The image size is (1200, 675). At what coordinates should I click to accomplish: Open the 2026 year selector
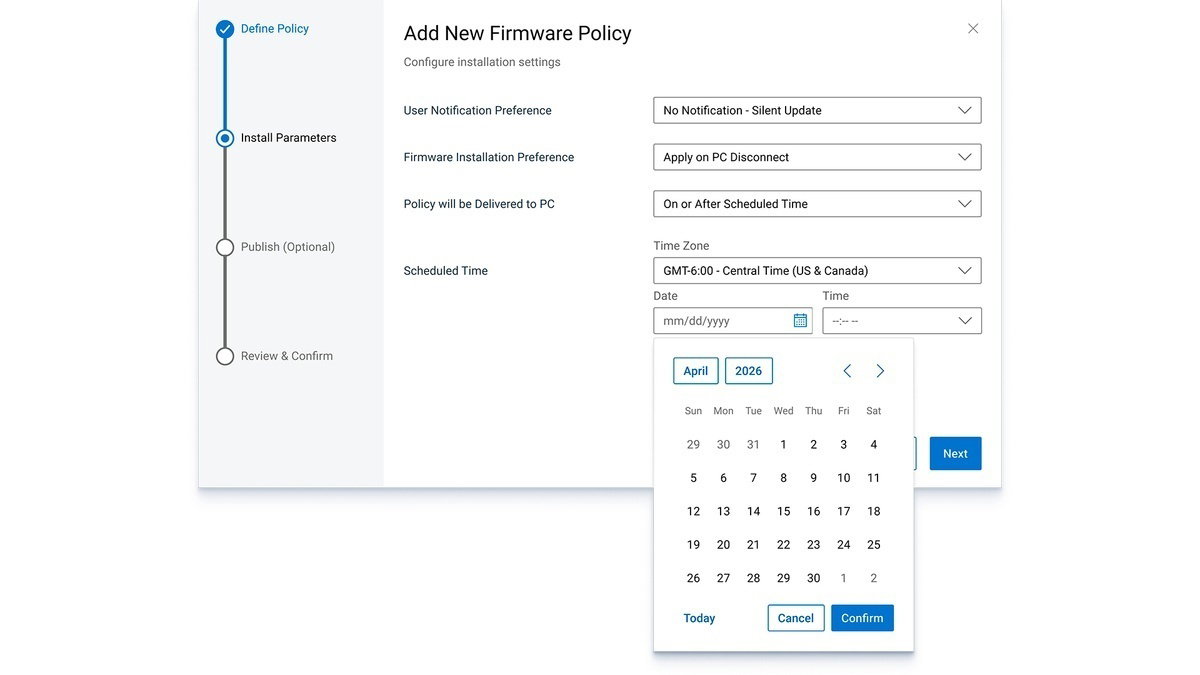tap(749, 371)
